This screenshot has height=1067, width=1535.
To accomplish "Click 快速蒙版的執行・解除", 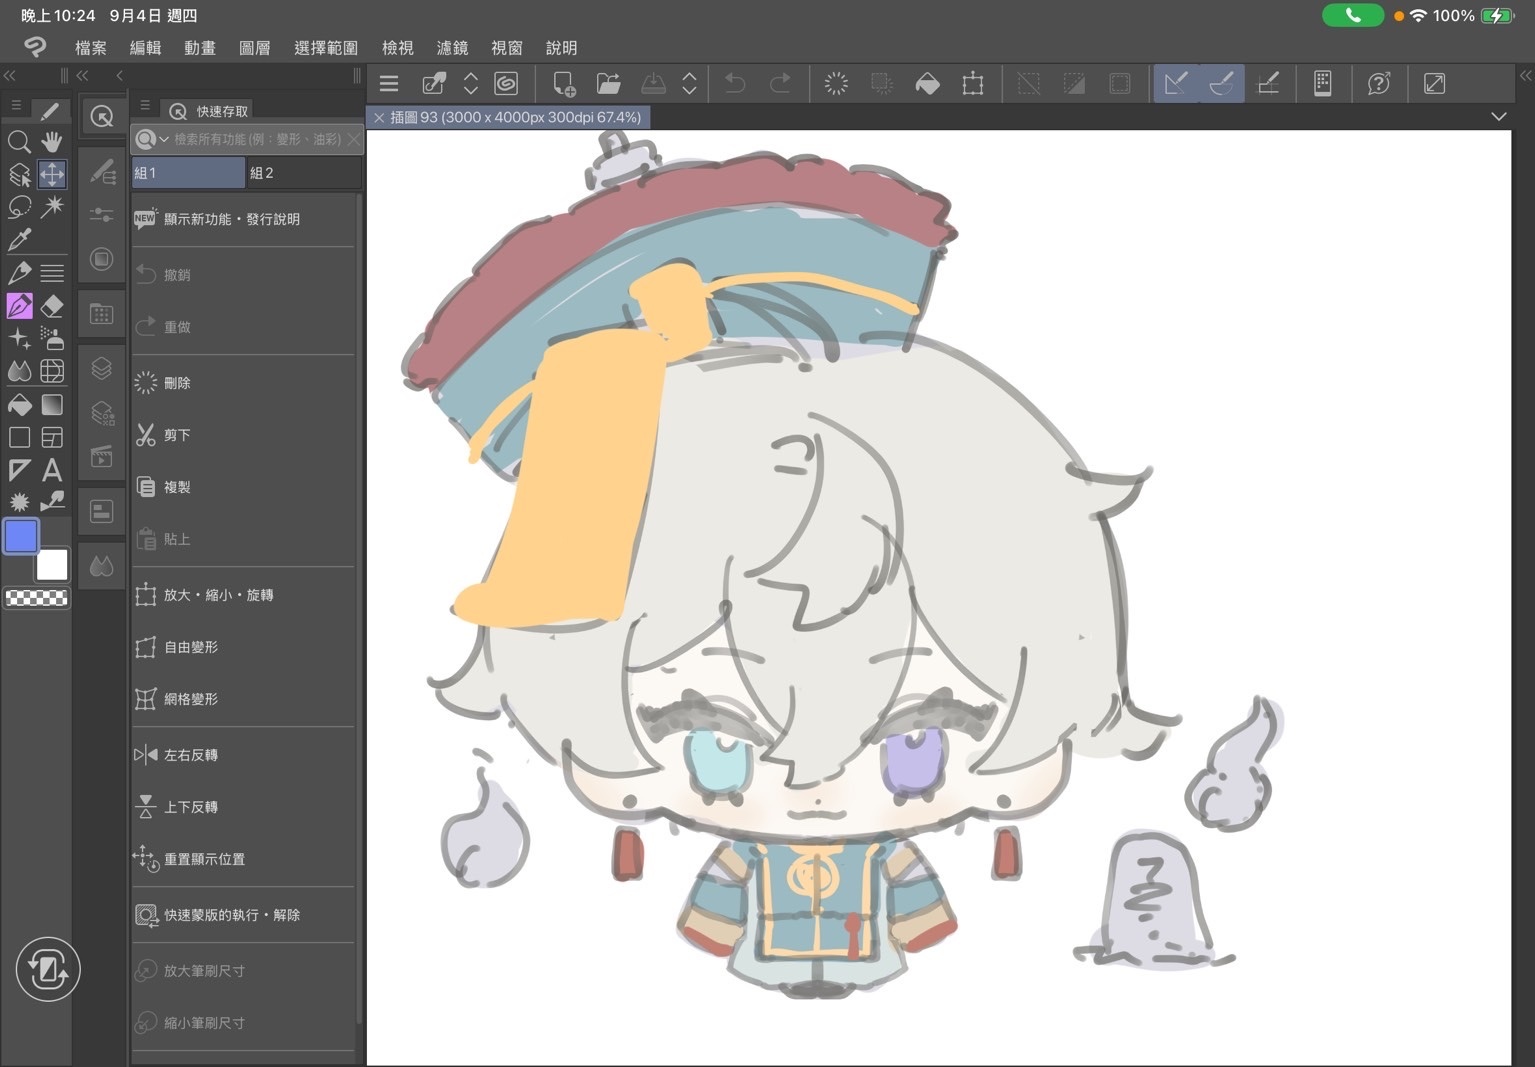I will pyautogui.click(x=243, y=915).
